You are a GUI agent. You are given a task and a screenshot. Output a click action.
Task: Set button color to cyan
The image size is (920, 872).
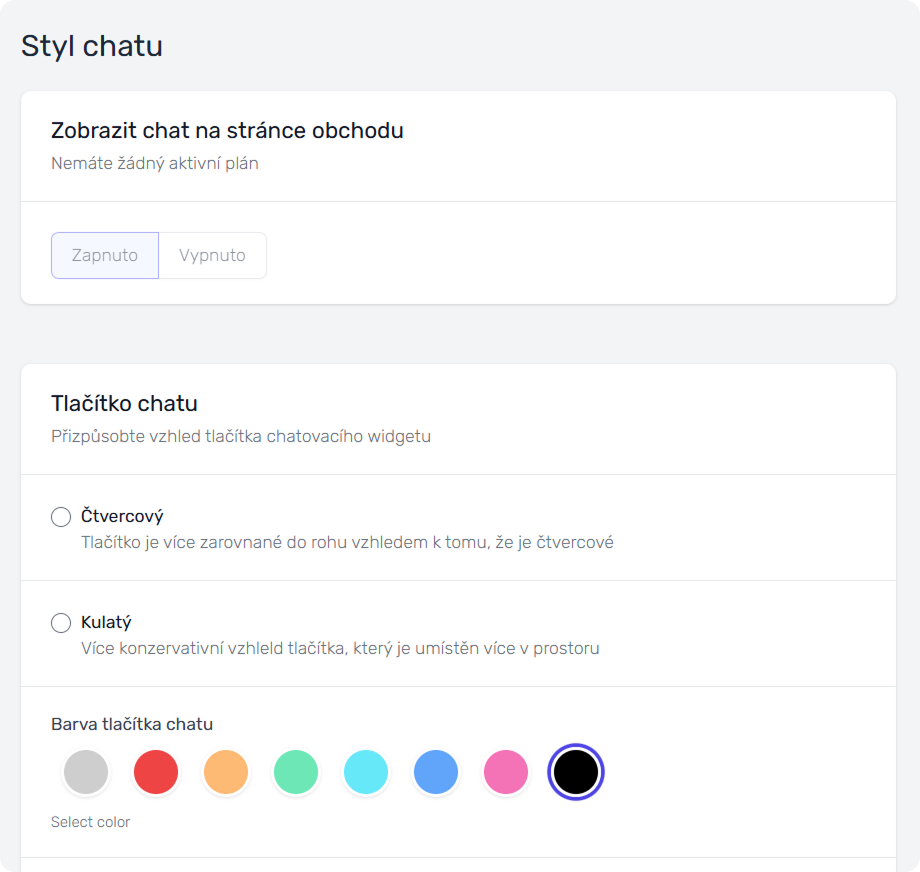tap(366, 773)
